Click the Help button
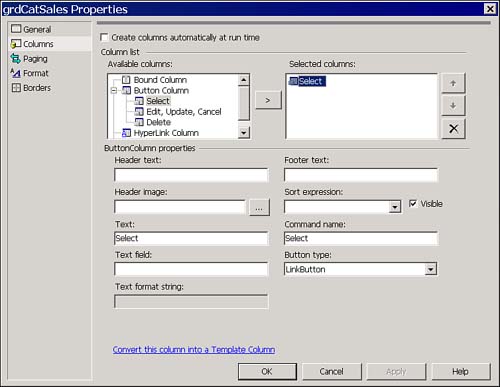Image resolution: width=500 pixels, height=387 pixels. tap(461, 371)
